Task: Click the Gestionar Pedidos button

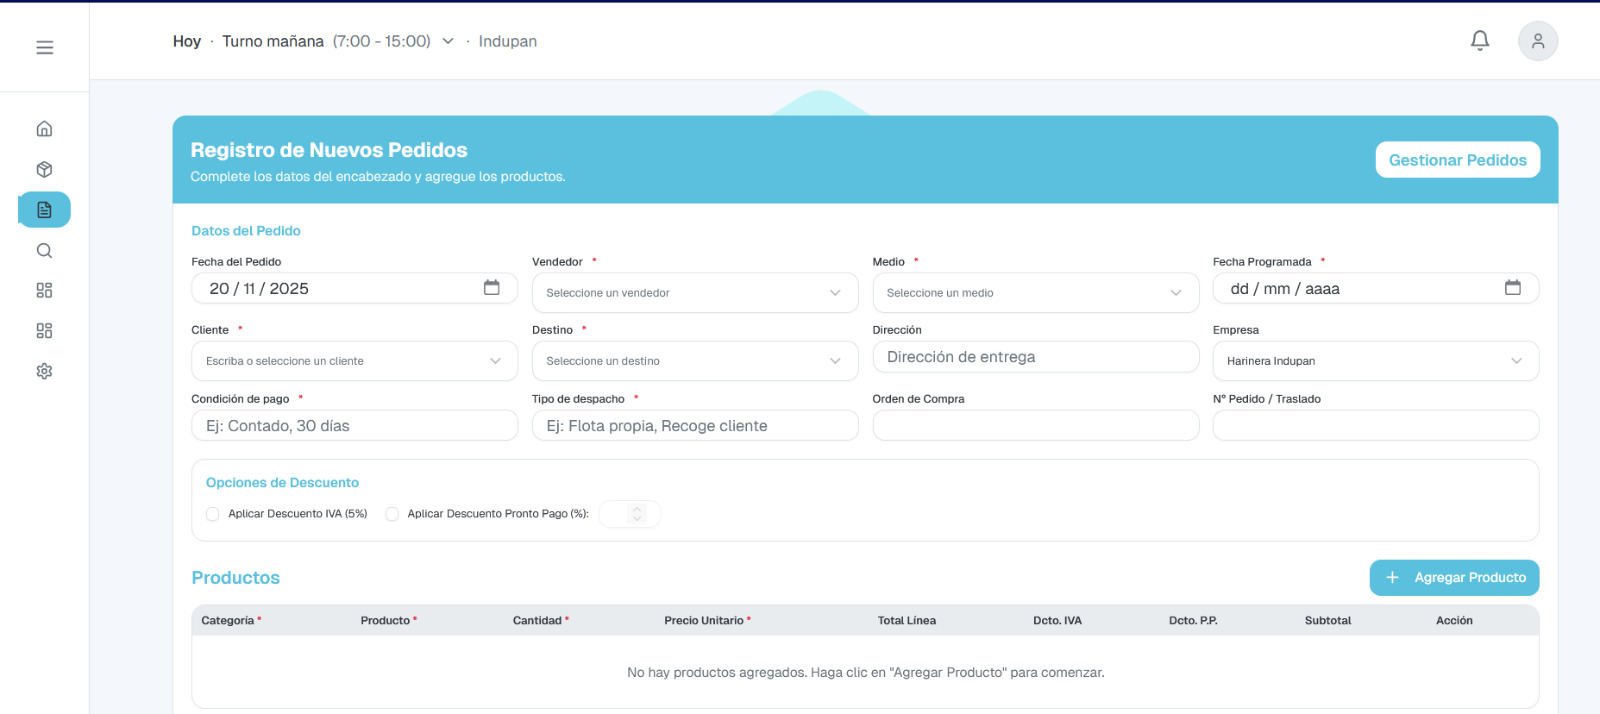Action: click(1457, 160)
